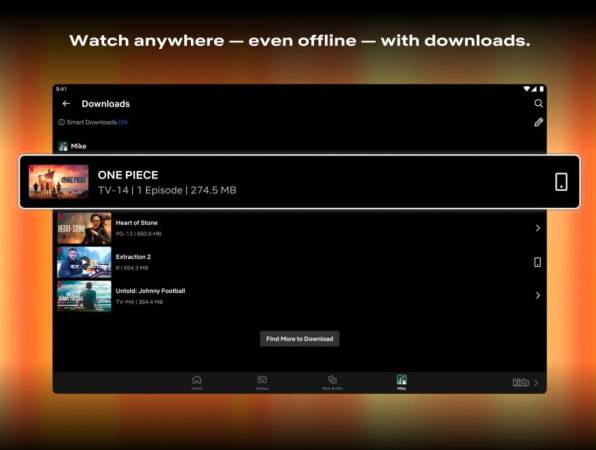Toggle Smart Downloads ON setting
Screen dimensions: 596x450
(122, 122)
